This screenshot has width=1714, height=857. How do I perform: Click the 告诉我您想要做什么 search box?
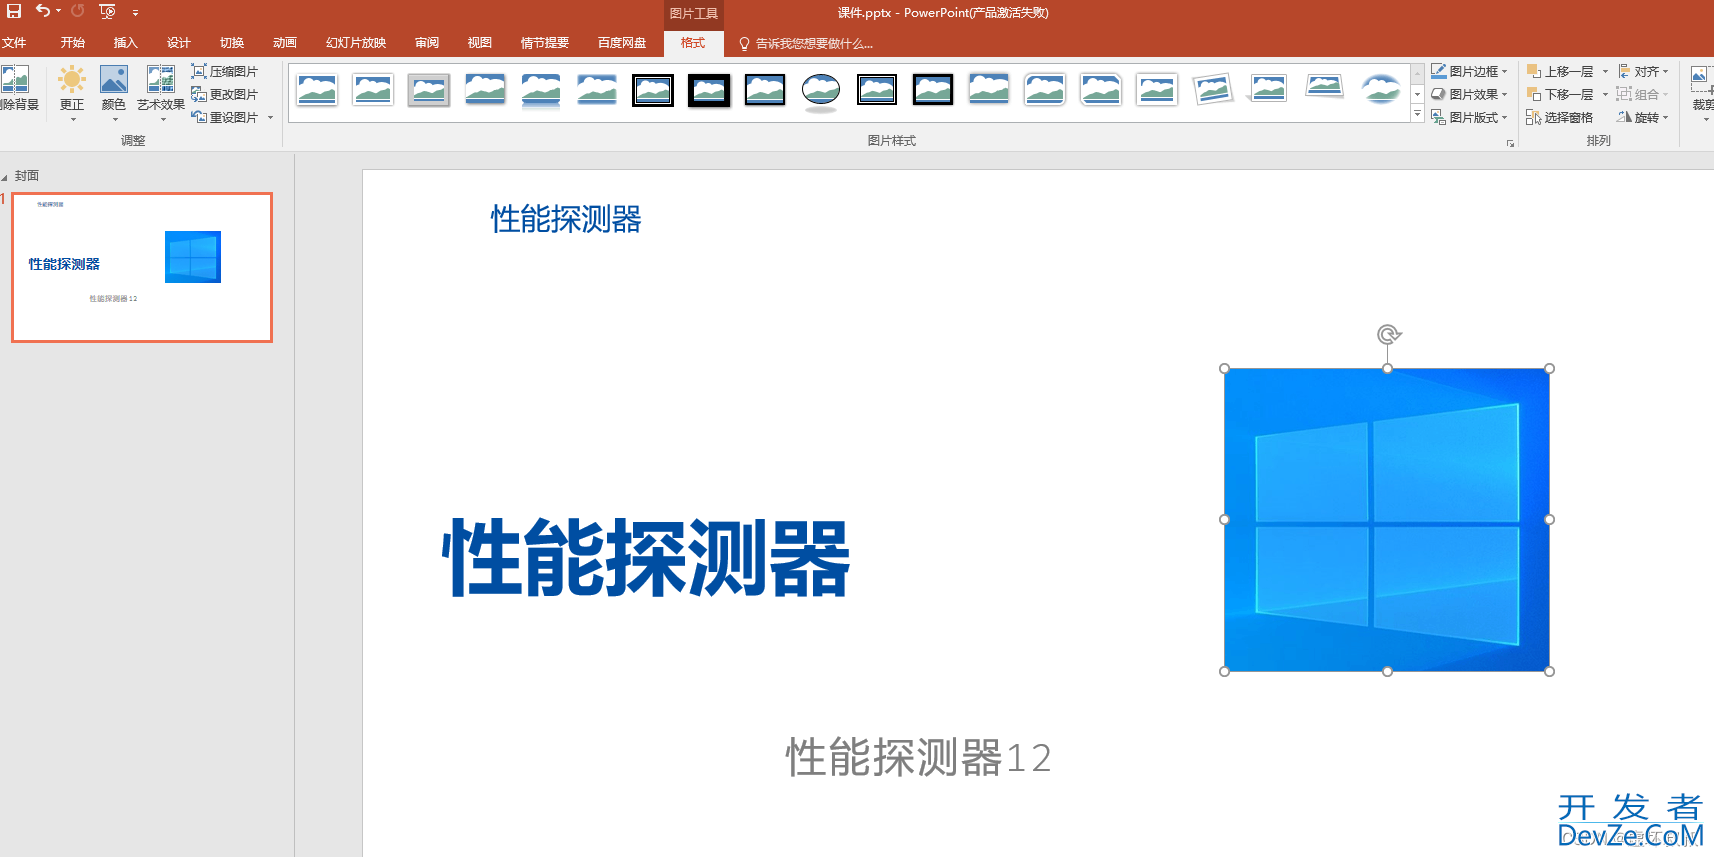tap(806, 44)
